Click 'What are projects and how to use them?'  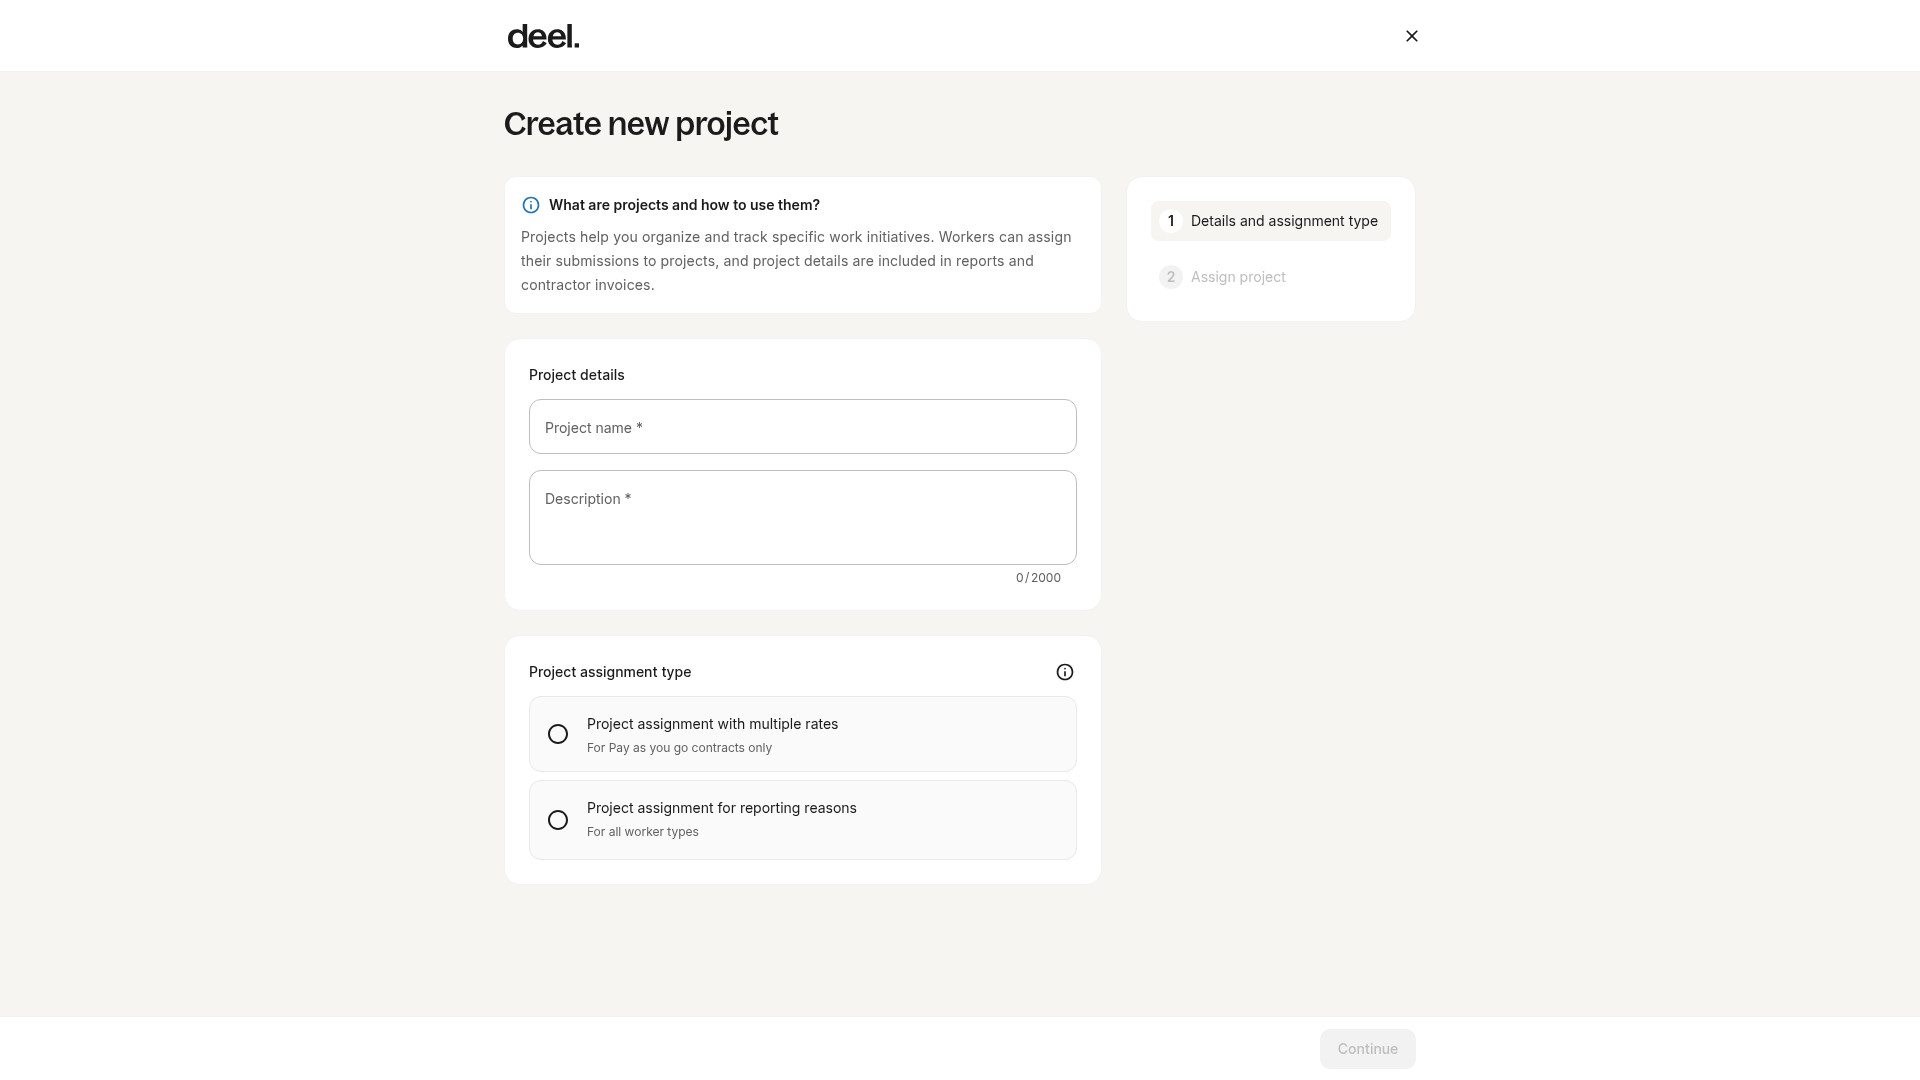[x=684, y=205]
